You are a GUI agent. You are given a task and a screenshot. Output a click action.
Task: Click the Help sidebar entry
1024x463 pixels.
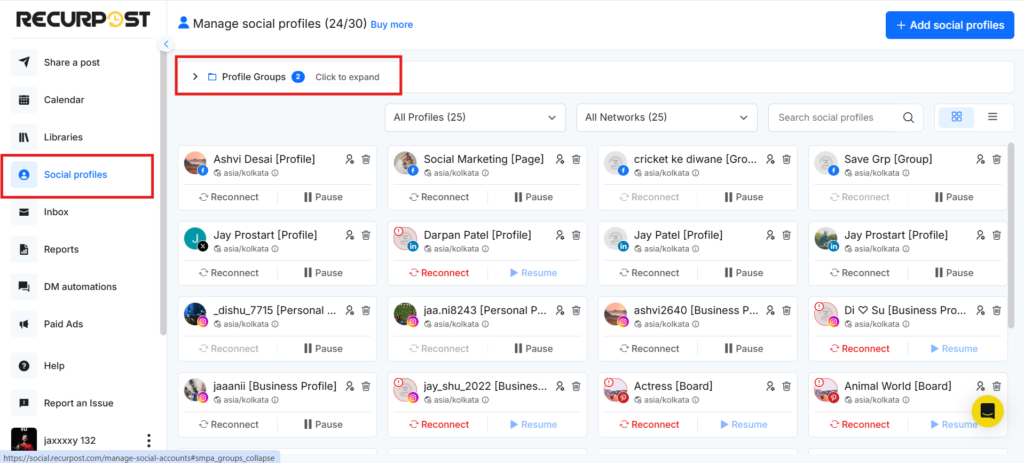coord(54,366)
